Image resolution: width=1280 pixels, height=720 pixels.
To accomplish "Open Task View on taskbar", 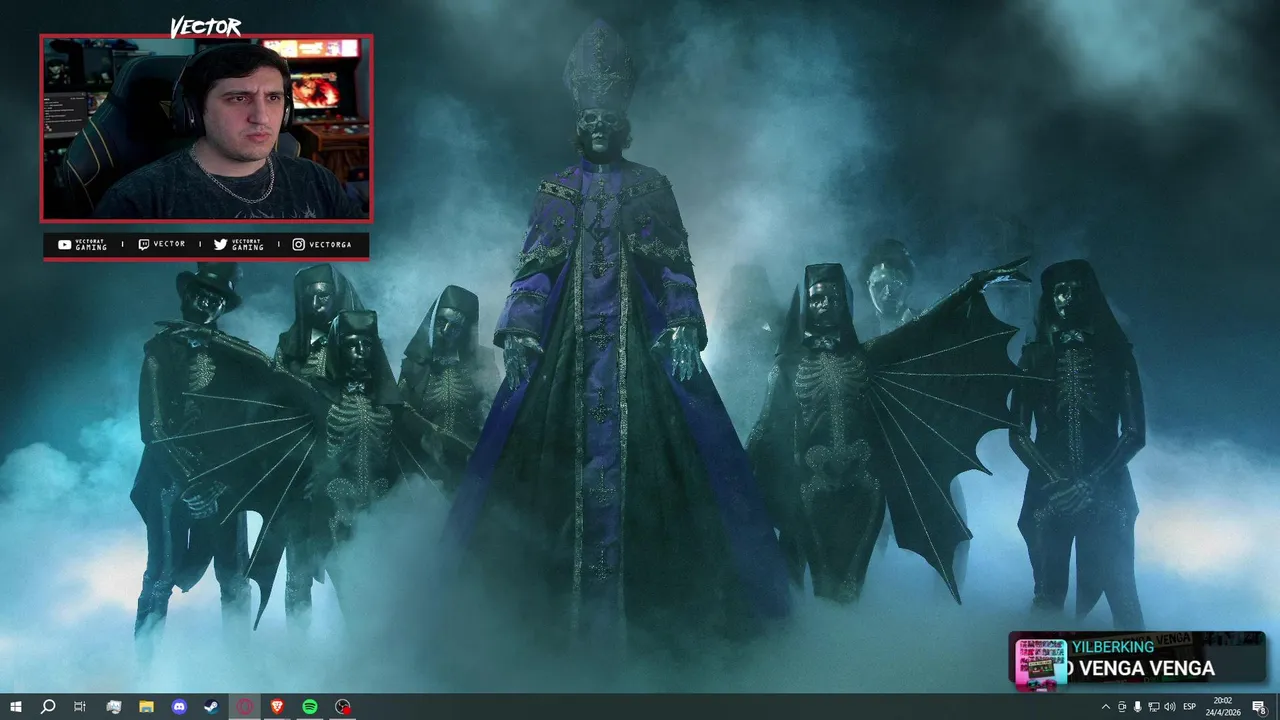I will click(80, 707).
